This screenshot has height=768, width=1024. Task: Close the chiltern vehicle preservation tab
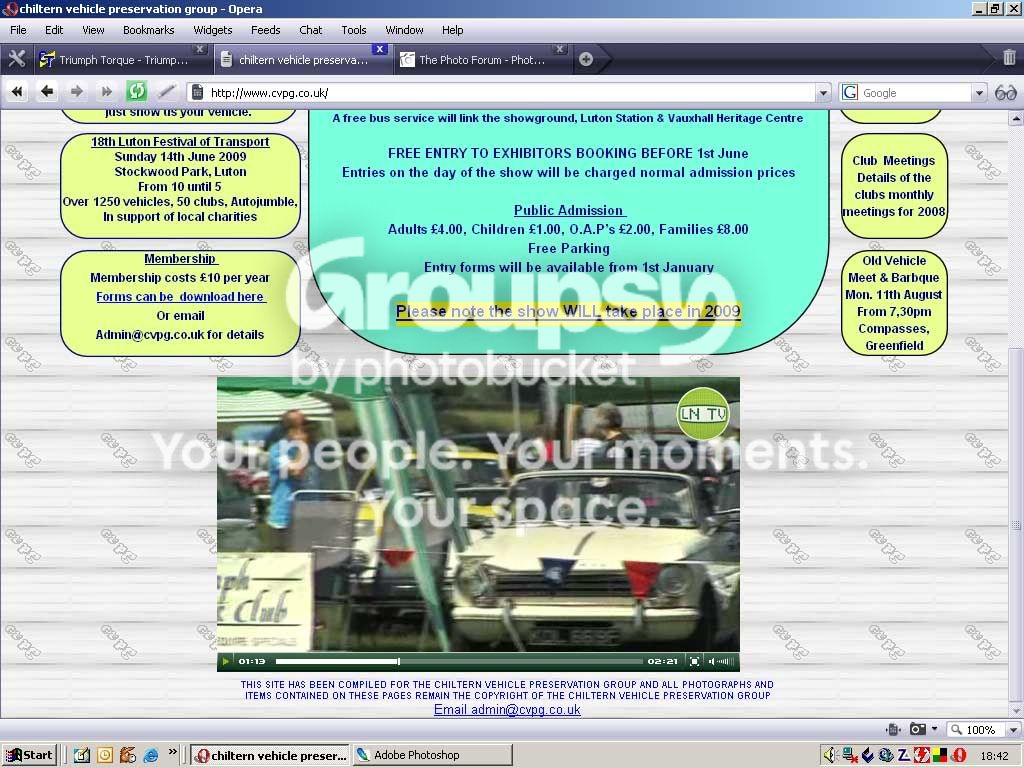379,49
